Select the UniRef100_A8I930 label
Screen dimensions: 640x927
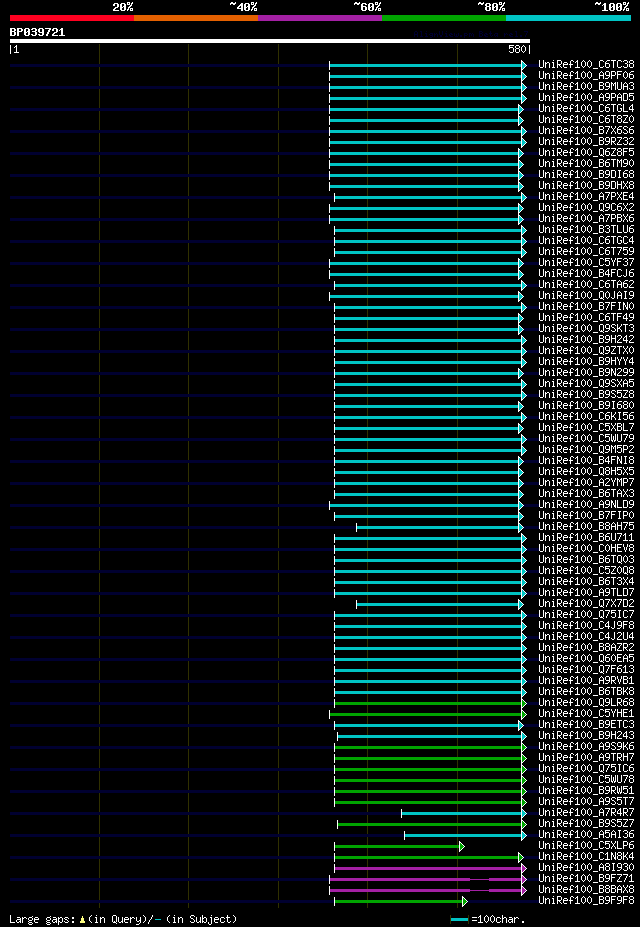(x=586, y=868)
